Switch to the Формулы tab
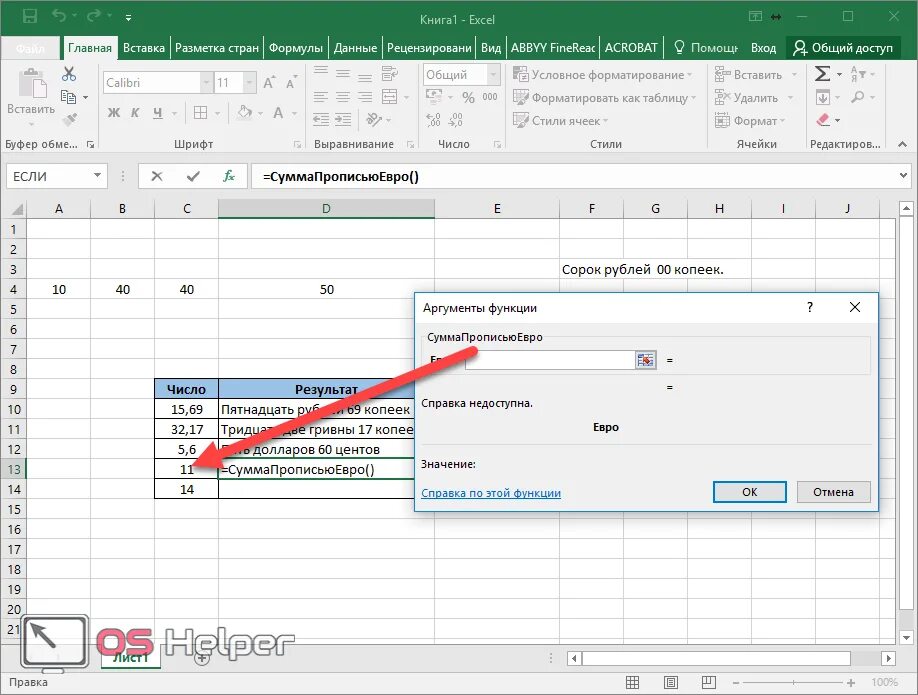918x695 pixels. tap(296, 48)
